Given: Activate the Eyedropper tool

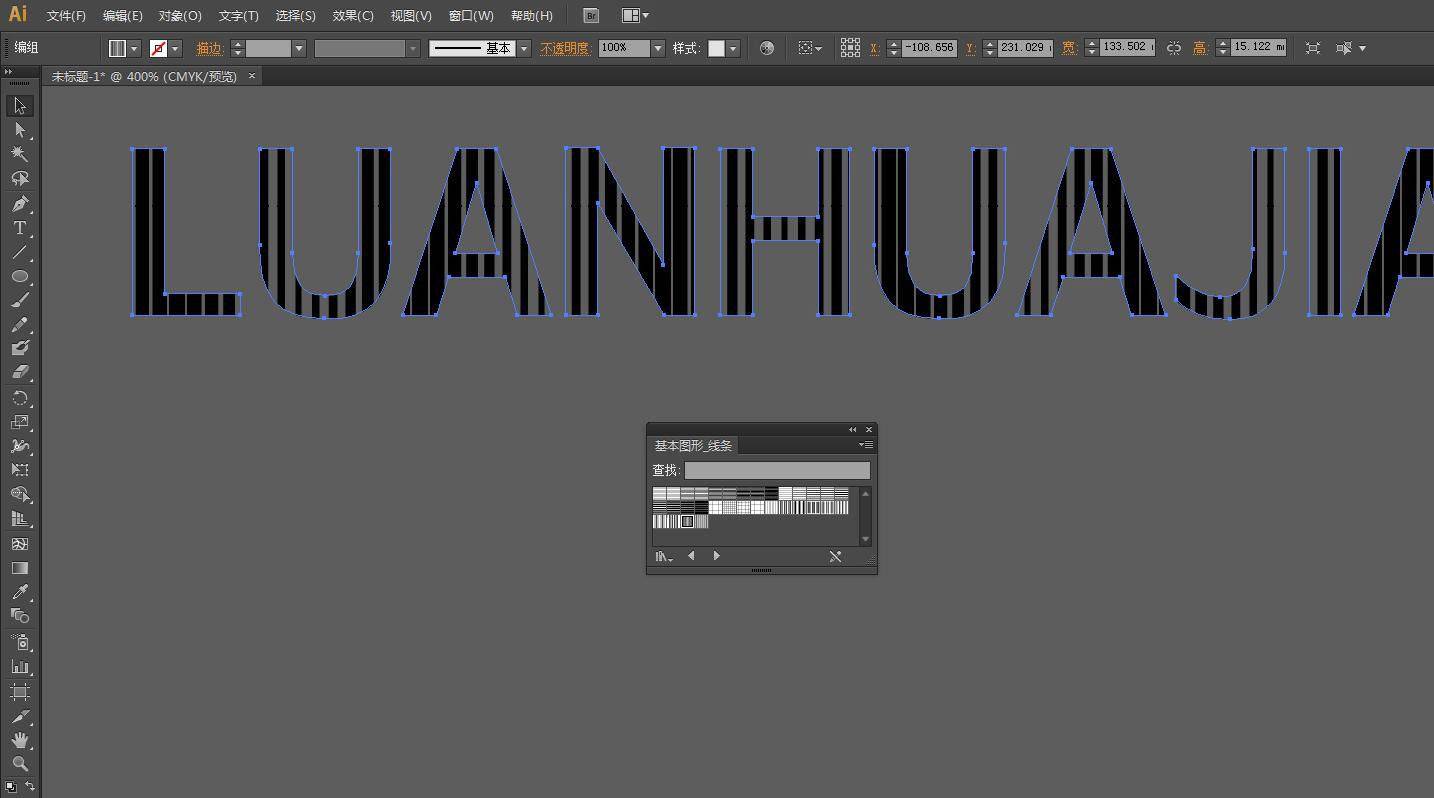Looking at the screenshot, I should [19, 592].
